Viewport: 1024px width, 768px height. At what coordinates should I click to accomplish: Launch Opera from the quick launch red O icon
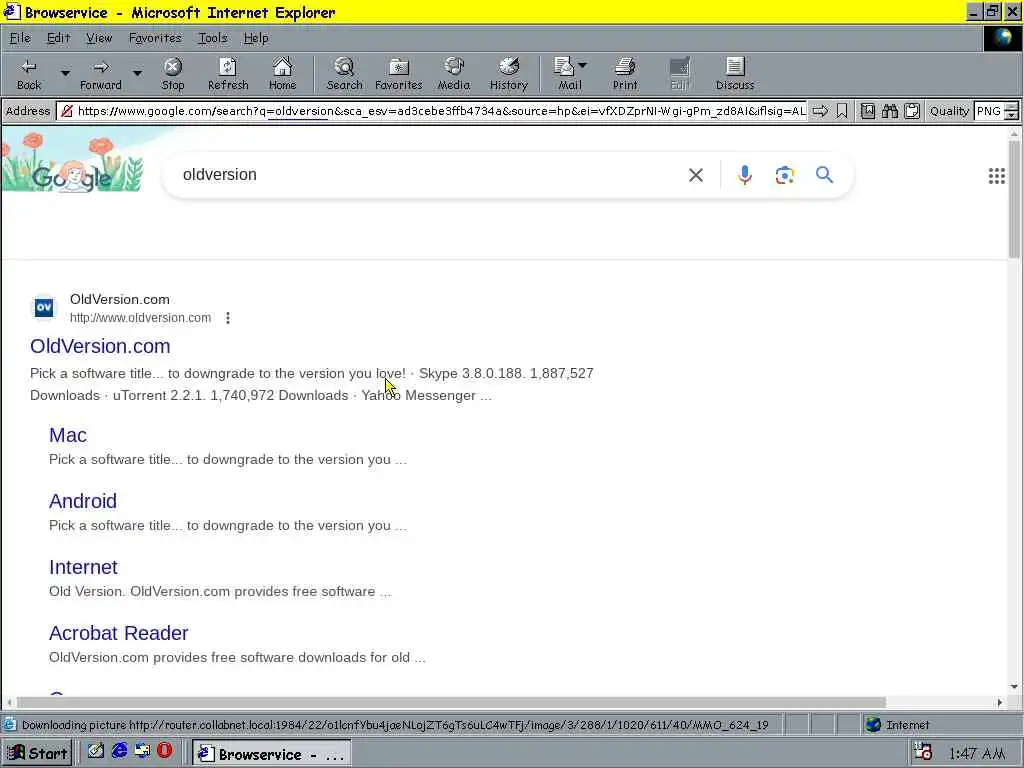165,751
